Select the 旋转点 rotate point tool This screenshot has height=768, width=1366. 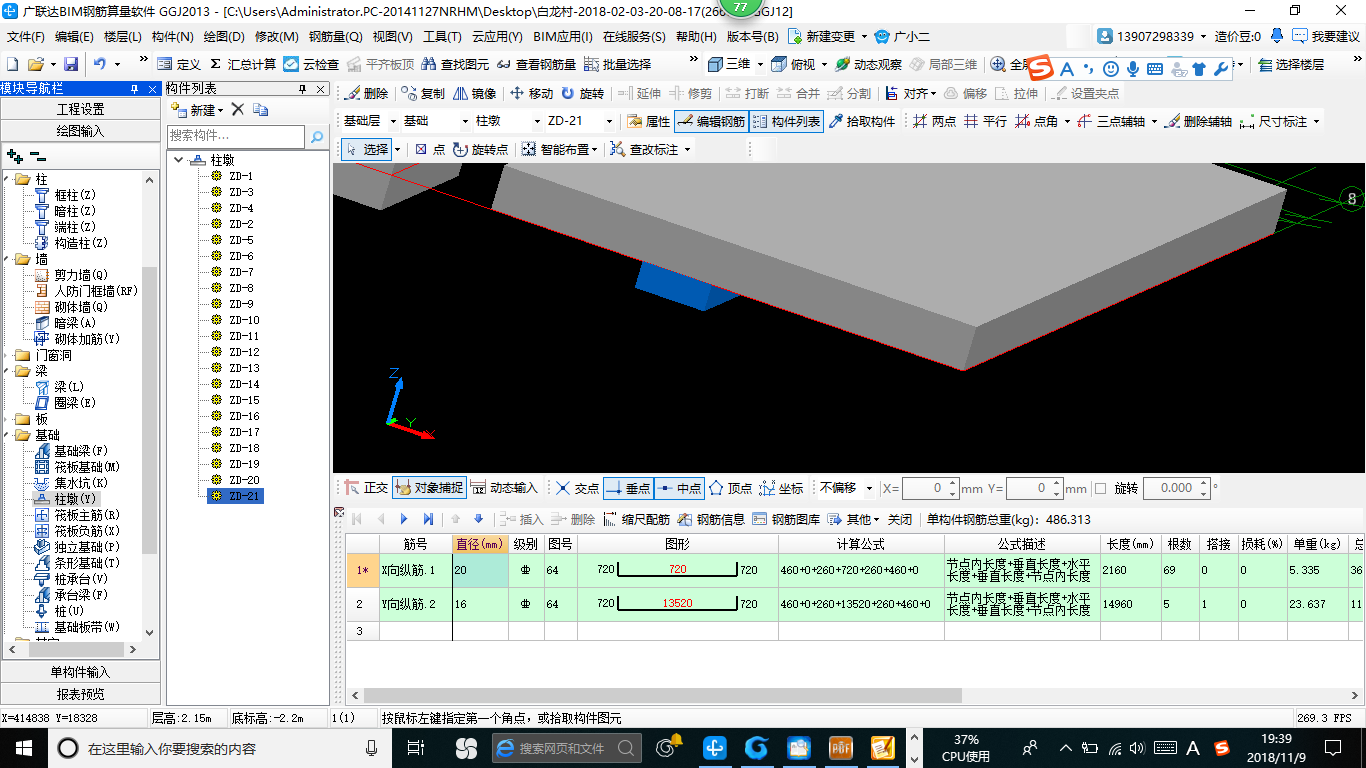pyautogui.click(x=480, y=149)
